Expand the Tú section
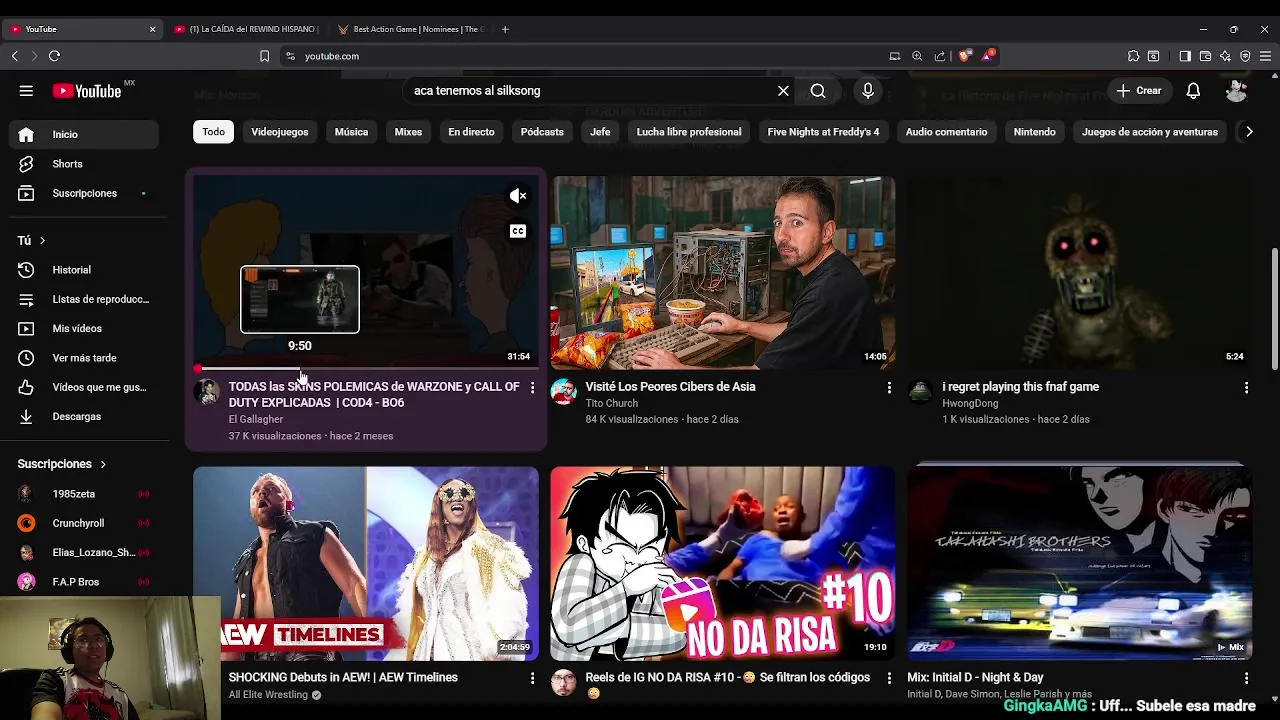 point(31,240)
